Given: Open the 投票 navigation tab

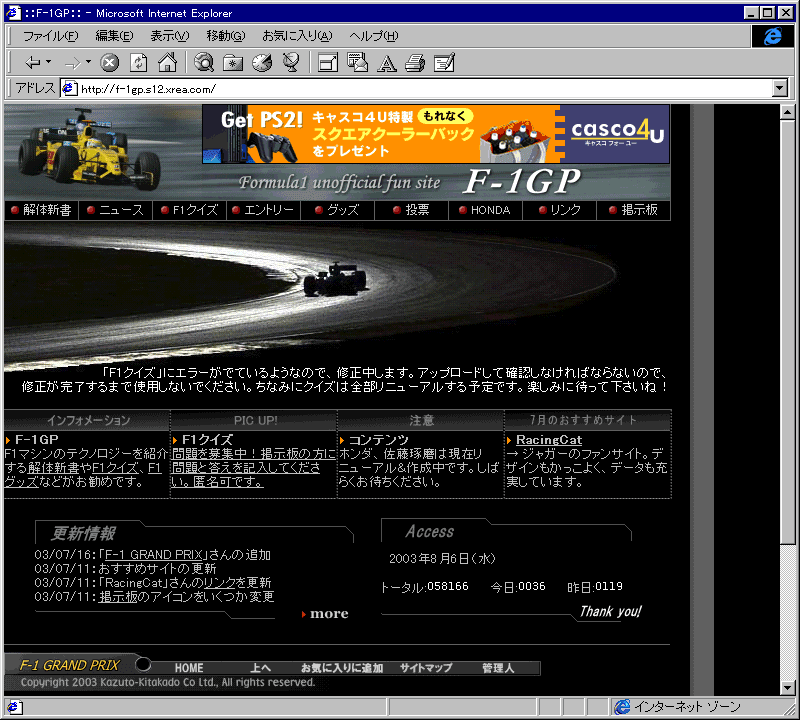Looking at the screenshot, I should pos(411,210).
